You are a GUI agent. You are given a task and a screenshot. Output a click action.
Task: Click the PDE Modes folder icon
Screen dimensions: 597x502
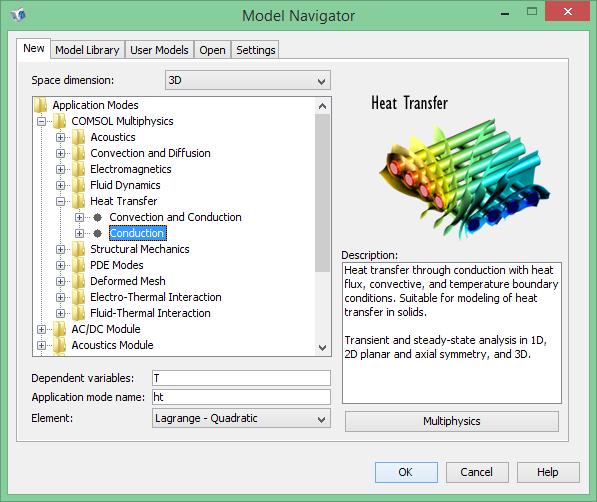78,265
